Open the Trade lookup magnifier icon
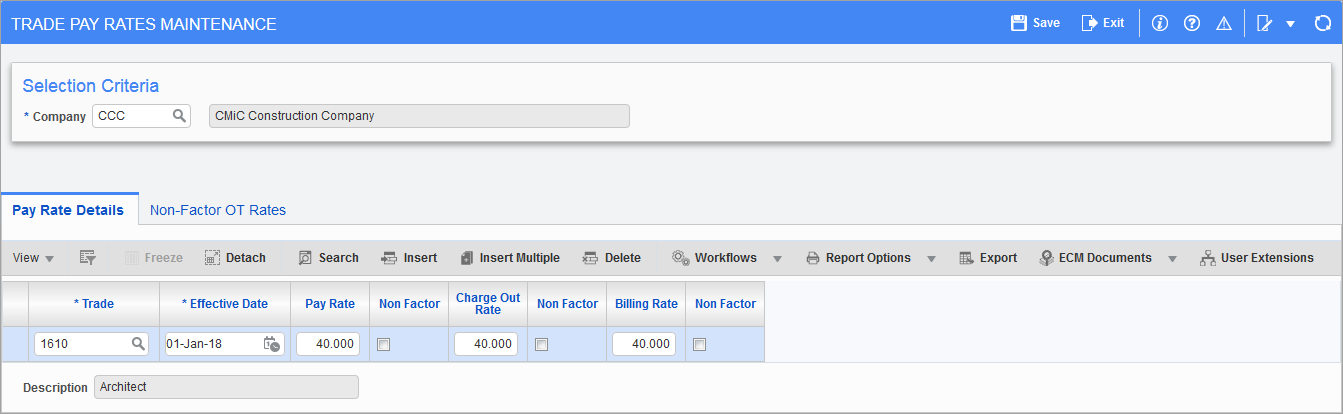 (x=139, y=344)
